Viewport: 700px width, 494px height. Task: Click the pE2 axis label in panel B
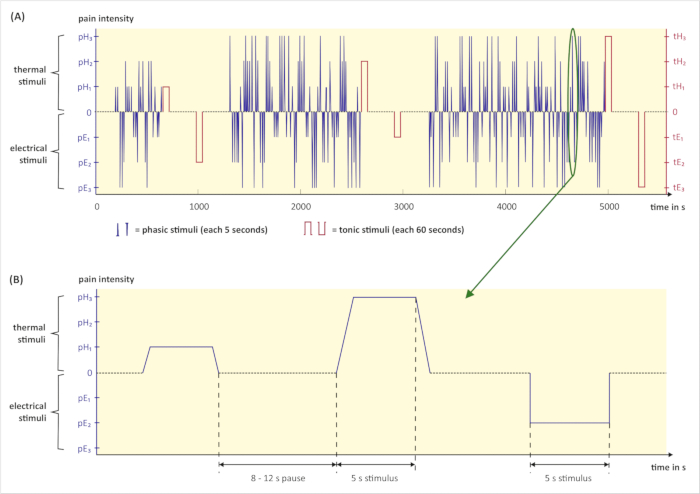pos(84,423)
